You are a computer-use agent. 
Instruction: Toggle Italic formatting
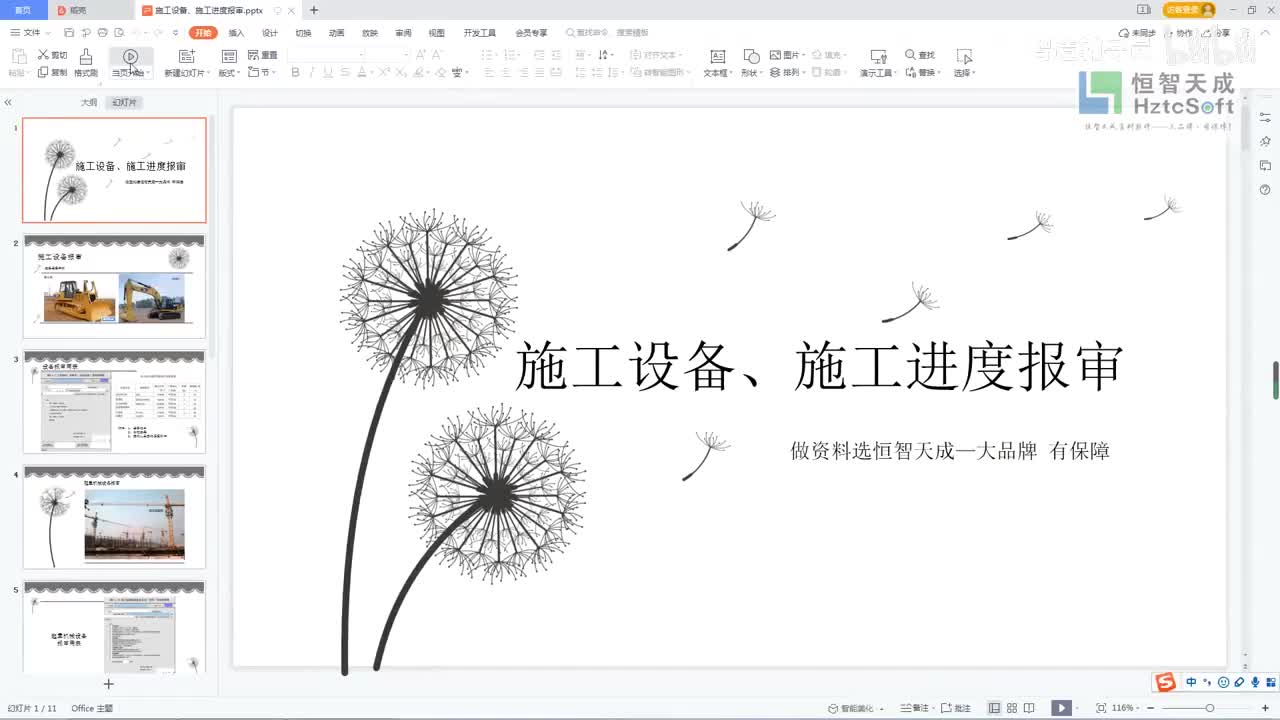(x=312, y=72)
